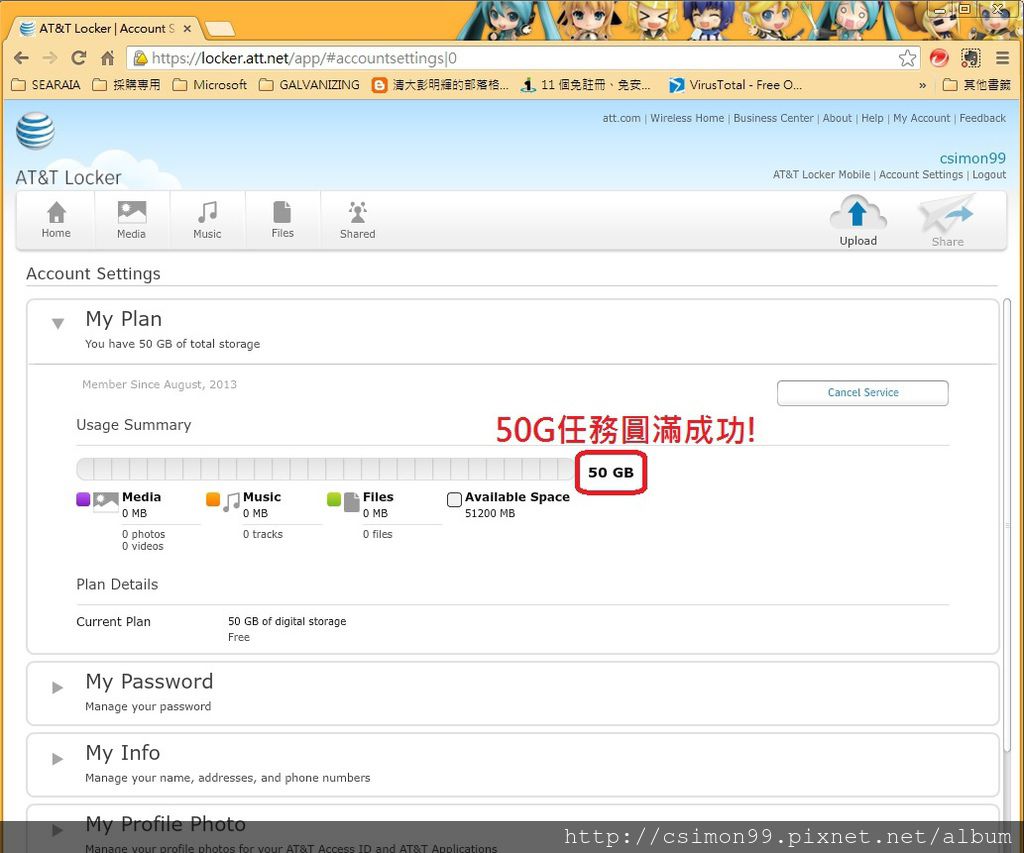Screen dimensions: 1024x853
Task: Click the Cancel Service button
Action: tap(863, 393)
